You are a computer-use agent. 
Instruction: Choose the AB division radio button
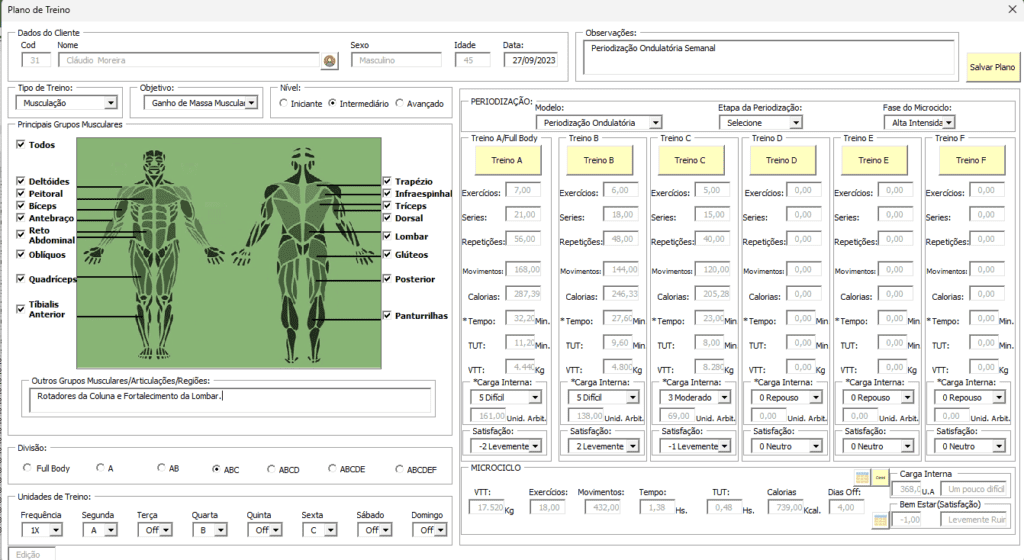(161, 468)
